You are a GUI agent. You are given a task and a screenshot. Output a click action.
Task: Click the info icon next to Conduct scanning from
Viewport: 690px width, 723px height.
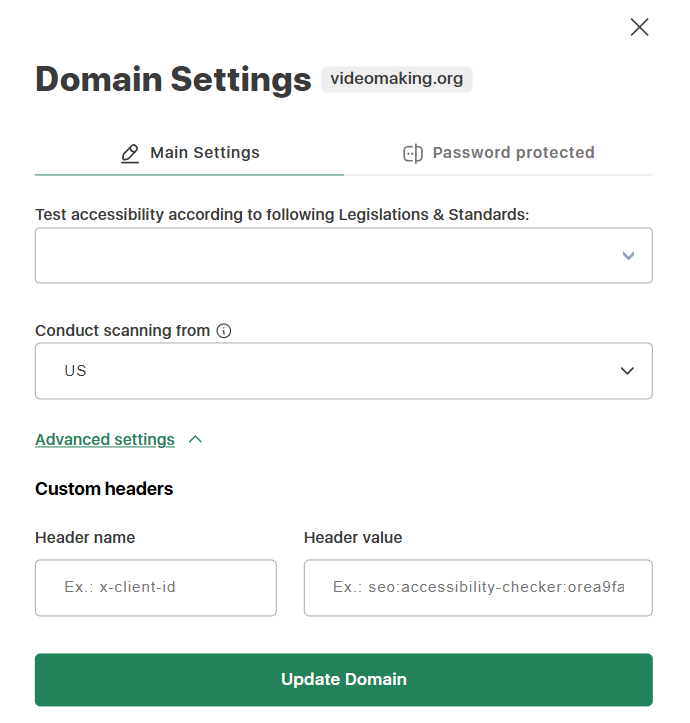(x=224, y=331)
